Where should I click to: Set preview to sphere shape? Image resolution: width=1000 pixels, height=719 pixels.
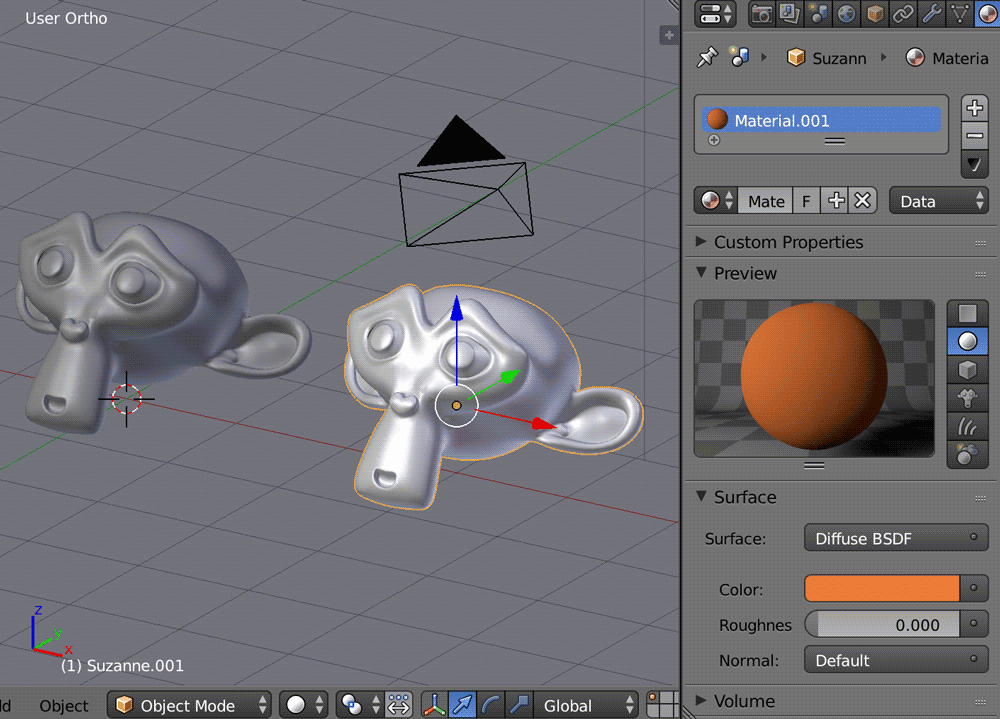(967, 341)
